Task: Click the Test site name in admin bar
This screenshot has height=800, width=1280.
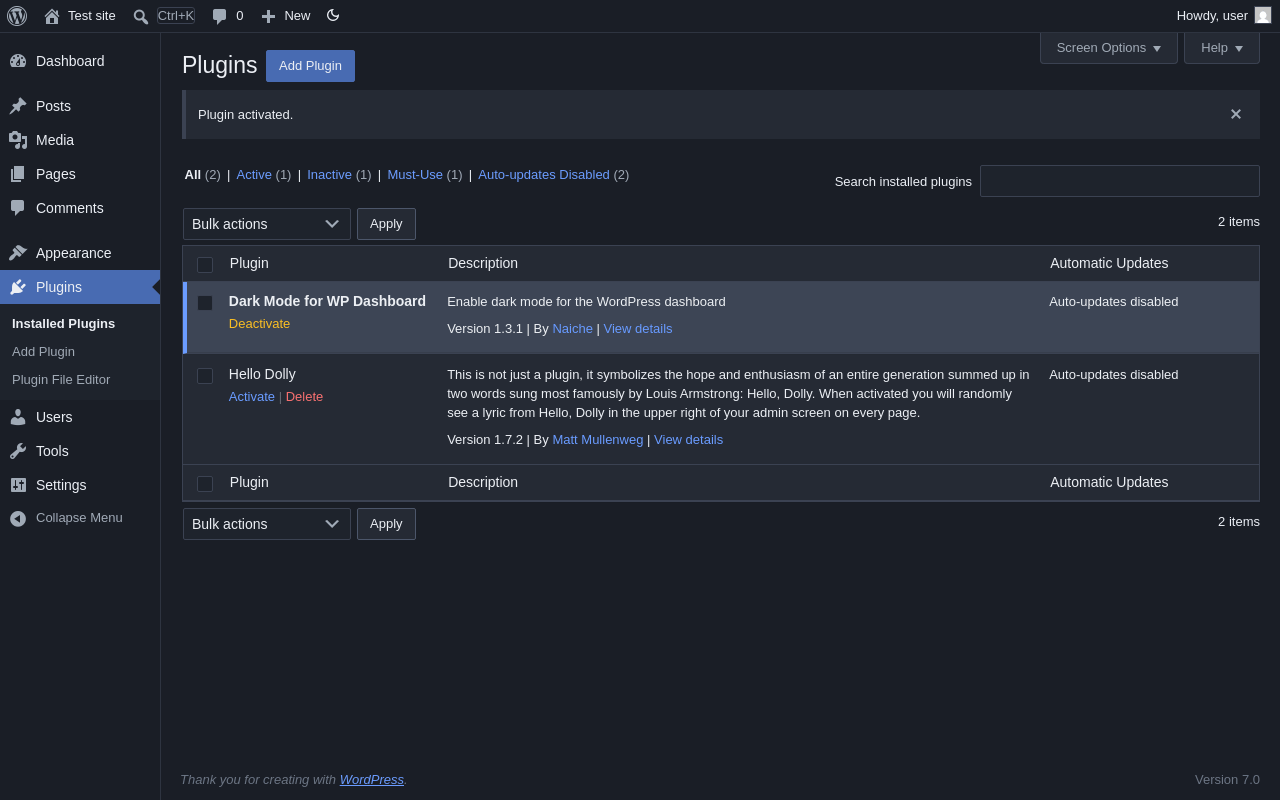Action: (x=92, y=16)
